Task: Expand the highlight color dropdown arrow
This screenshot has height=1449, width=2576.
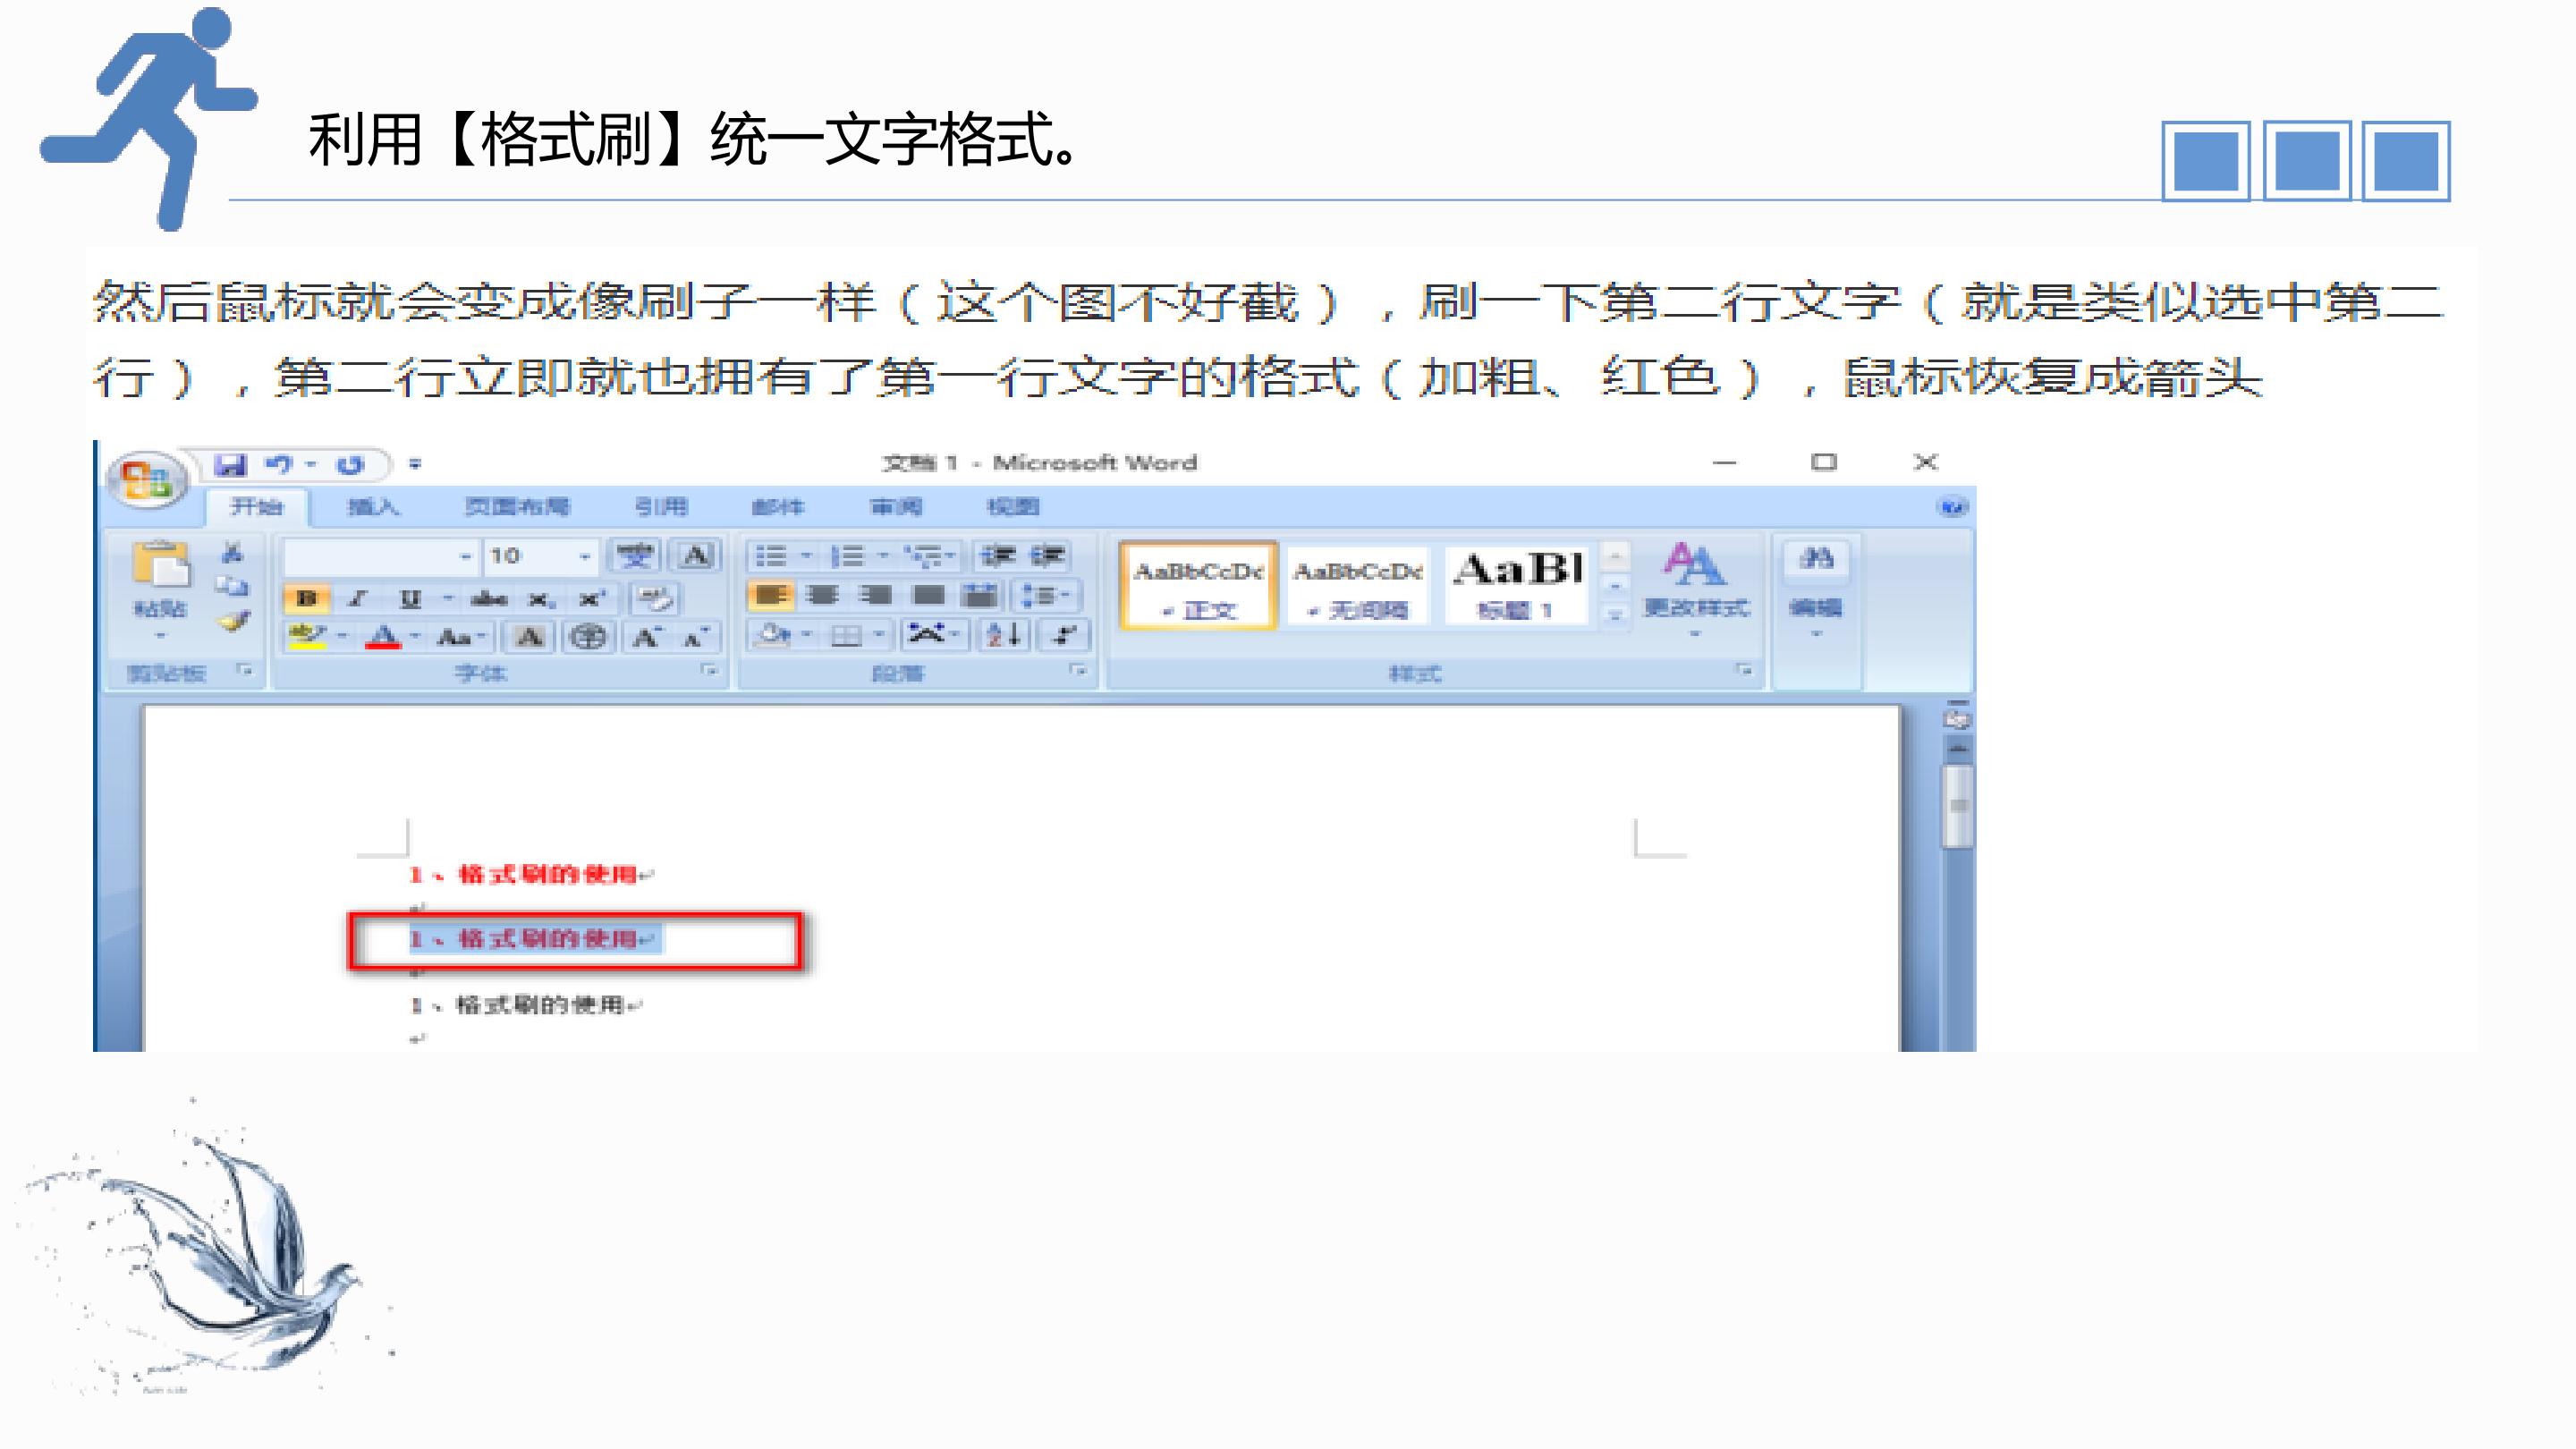Action: click(342, 637)
